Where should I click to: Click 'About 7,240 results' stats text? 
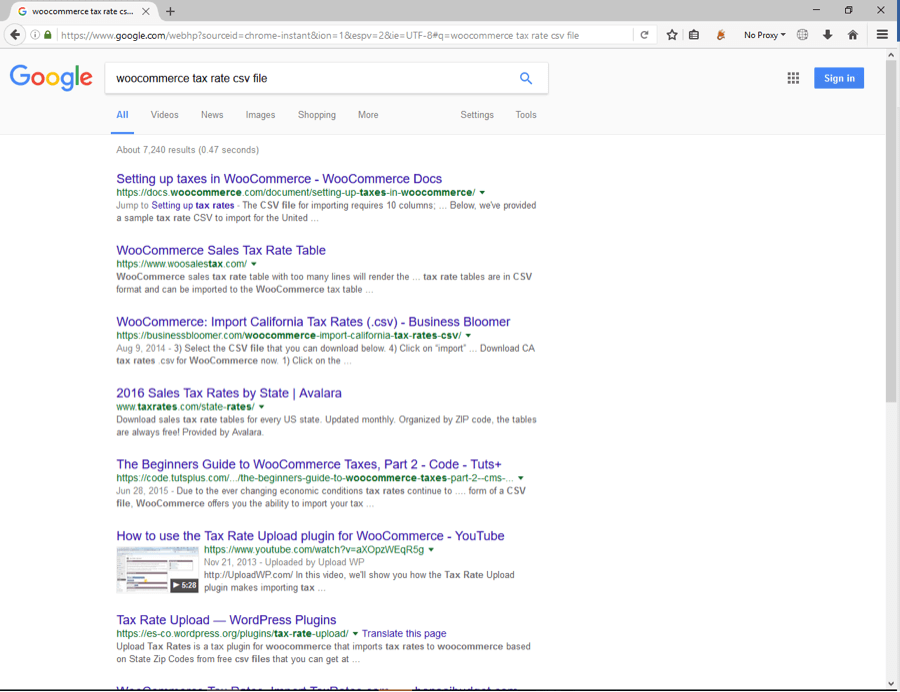[188, 150]
